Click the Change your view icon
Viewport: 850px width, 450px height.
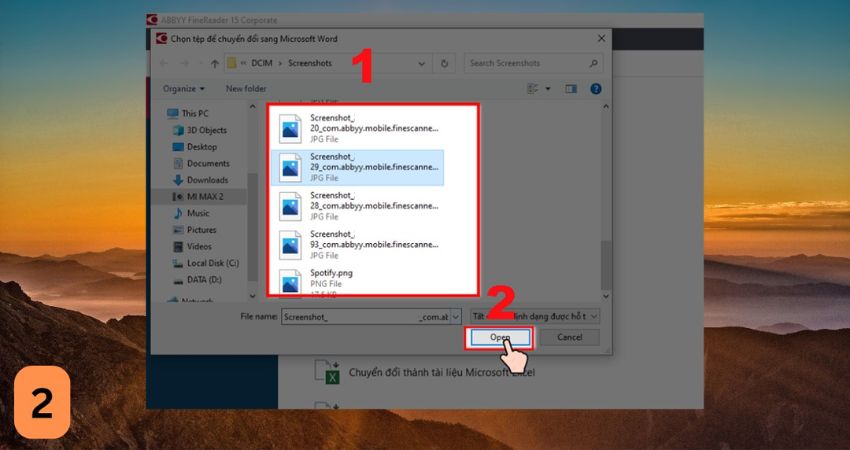[532, 88]
